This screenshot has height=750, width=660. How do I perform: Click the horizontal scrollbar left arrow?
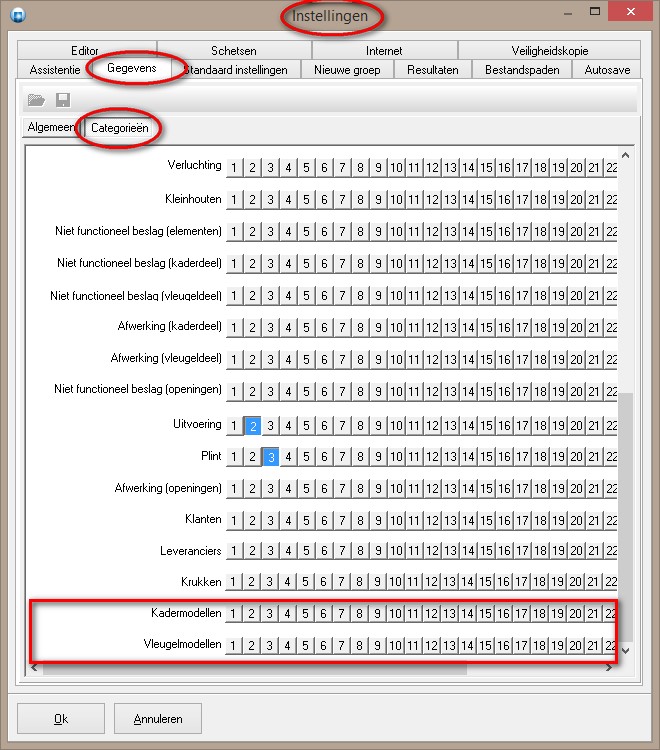click(34, 668)
